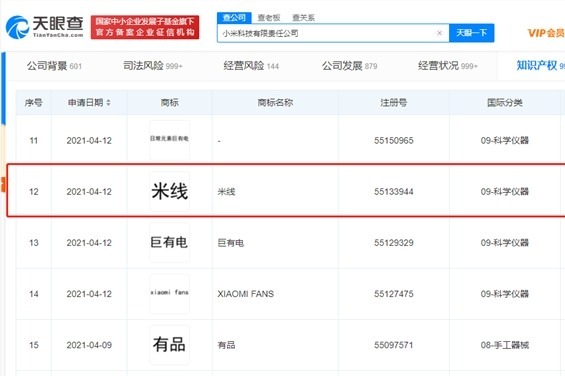
Task: Open the 公司背景 section tab
Action: pos(54,66)
